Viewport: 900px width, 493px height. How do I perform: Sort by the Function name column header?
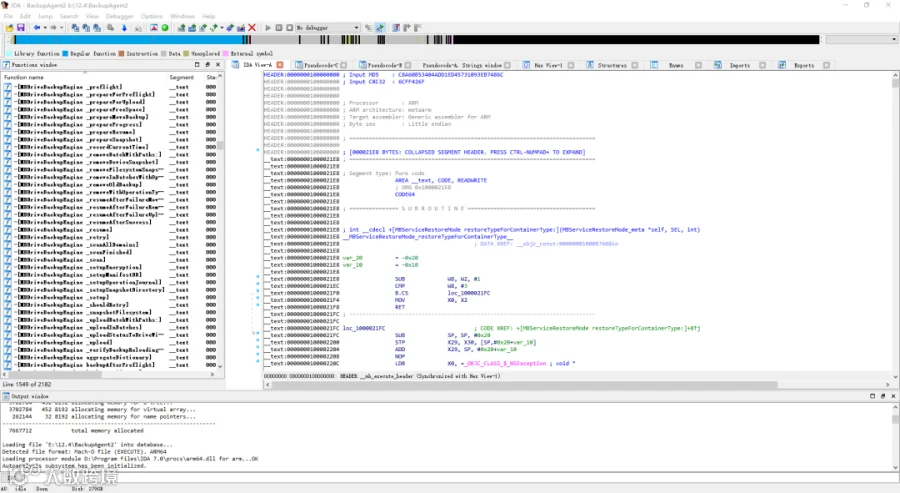tap(85, 77)
